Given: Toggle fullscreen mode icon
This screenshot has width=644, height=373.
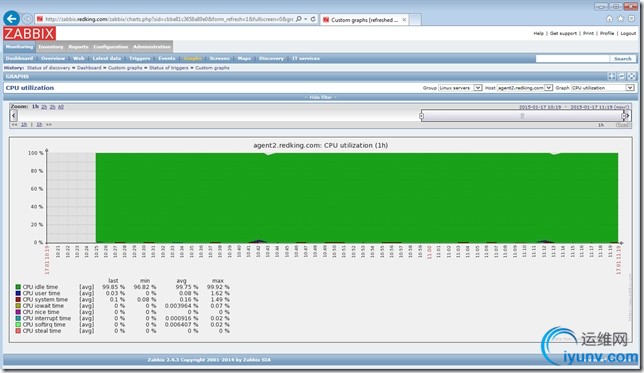Looking at the screenshot, I should [632, 76].
